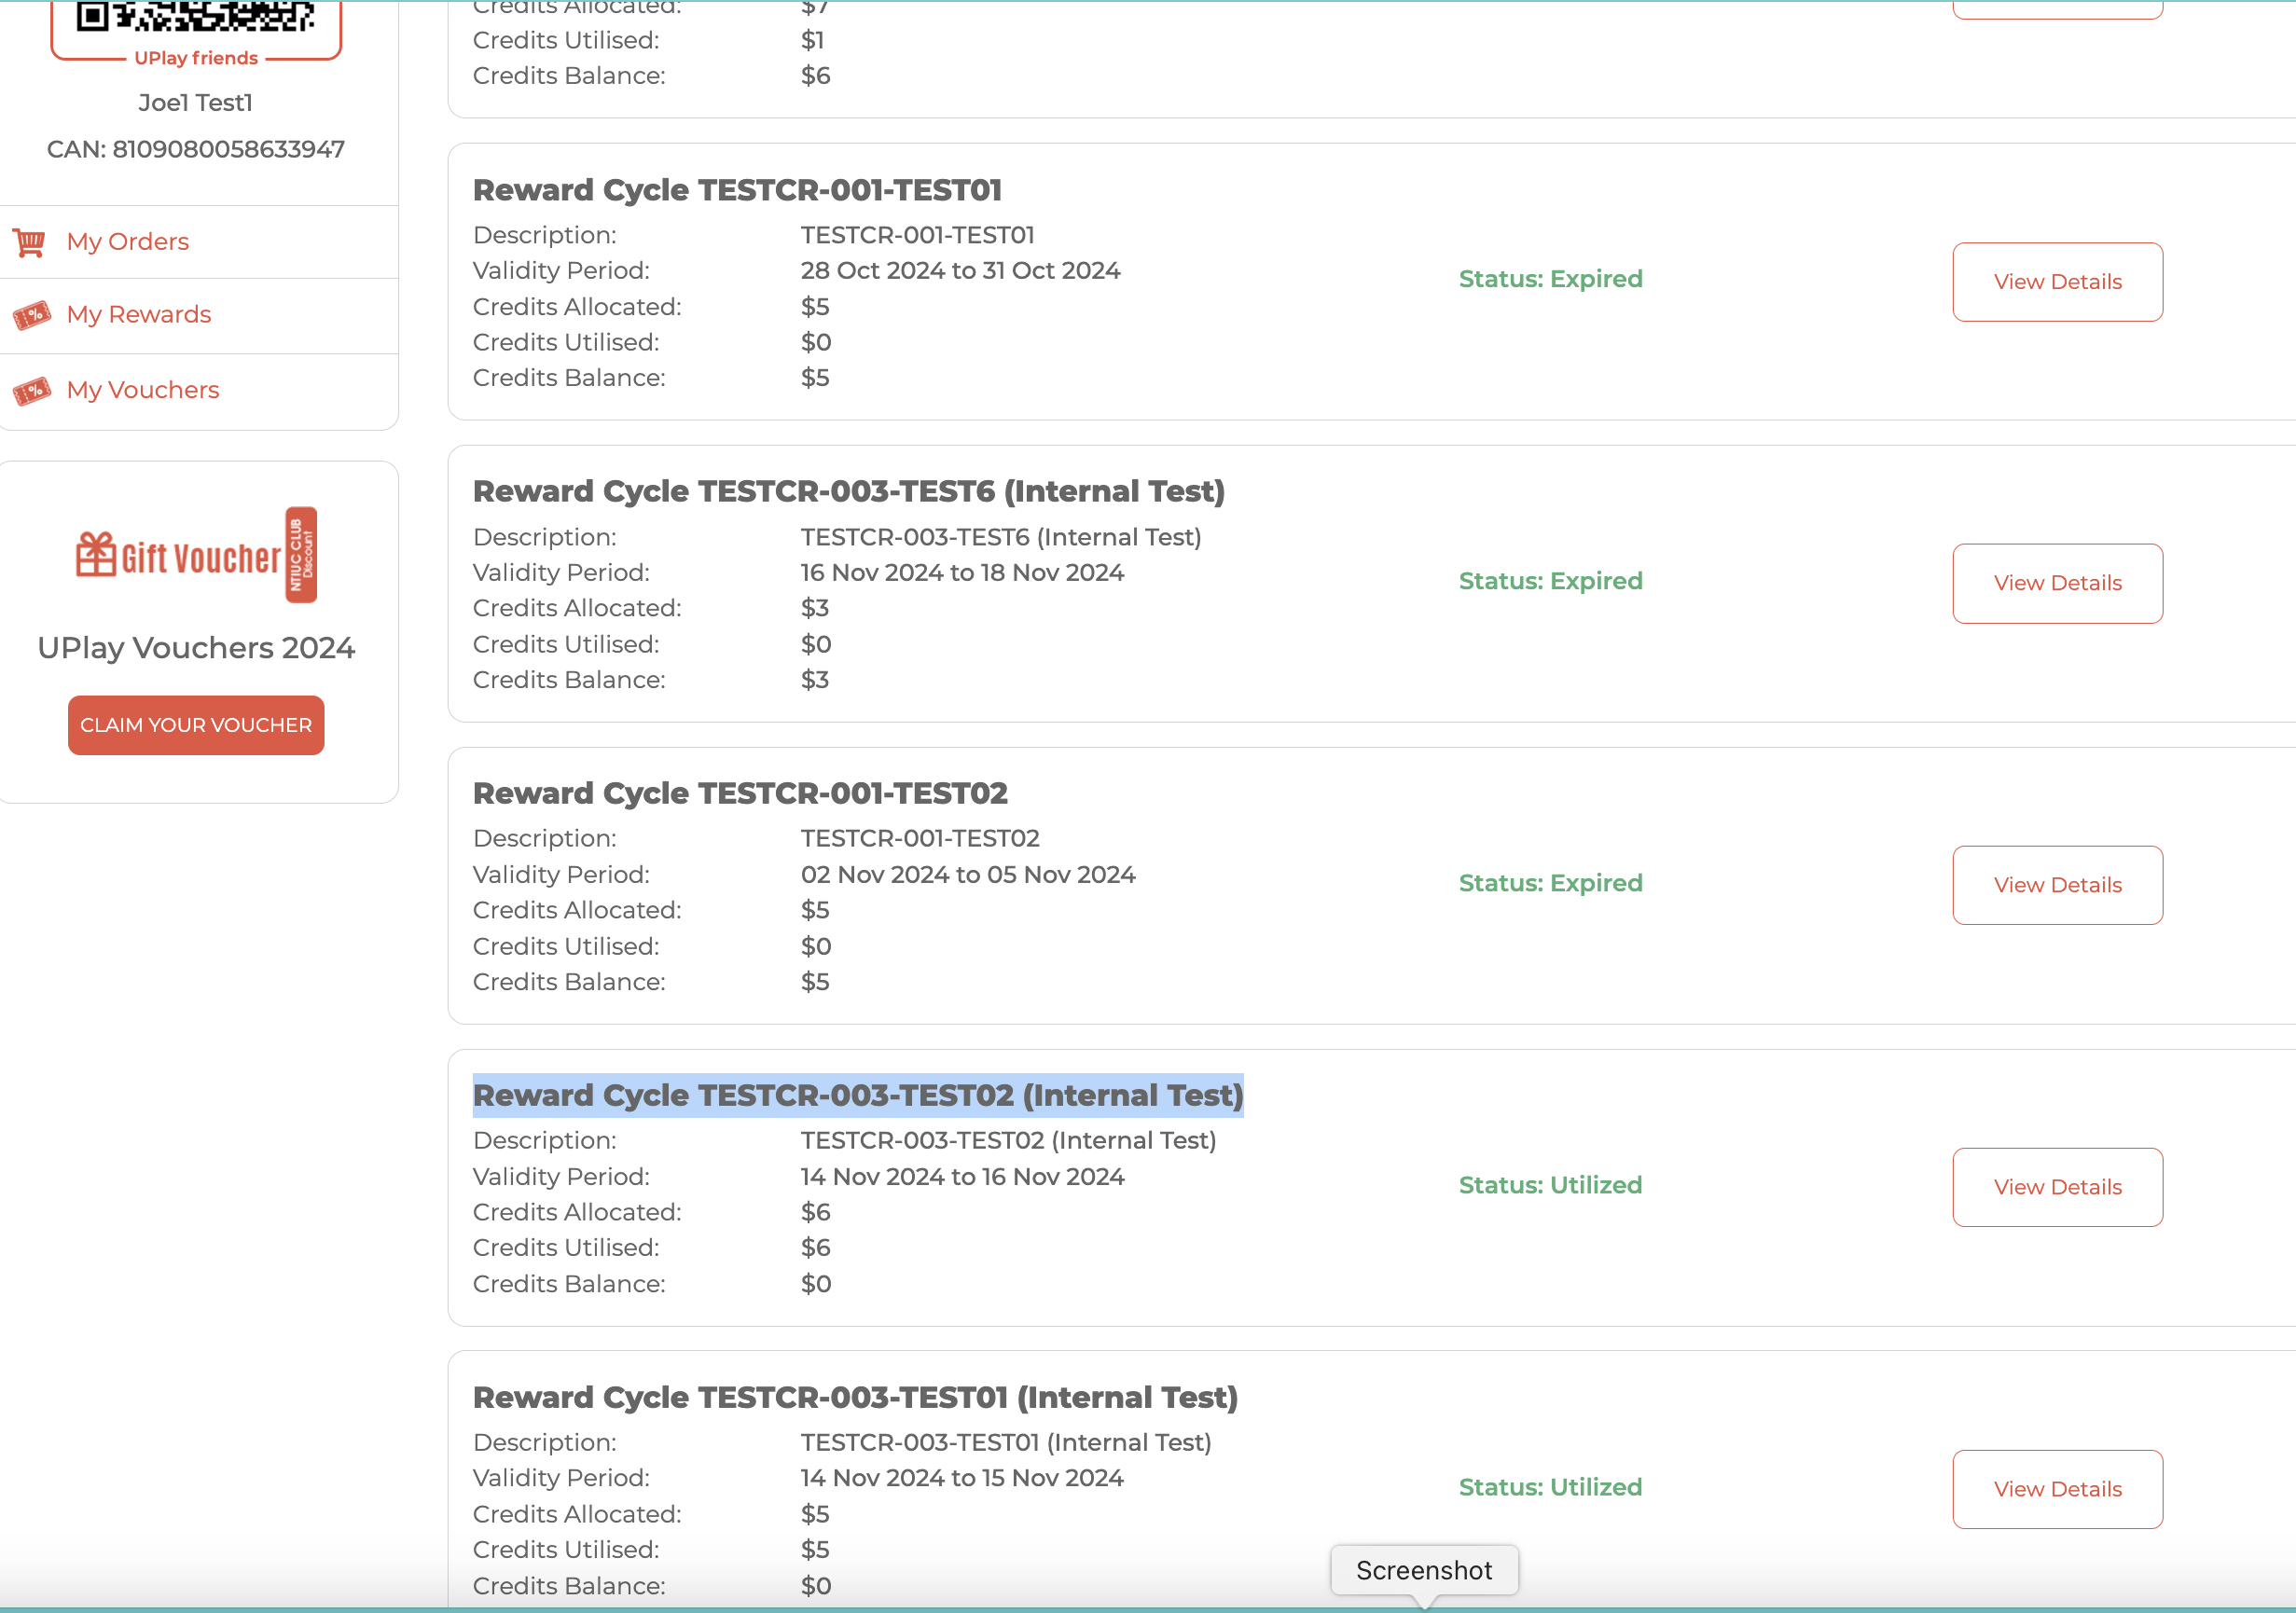Go to the My Vouchers page
The width and height of the screenshot is (2296, 1613).
tap(143, 390)
